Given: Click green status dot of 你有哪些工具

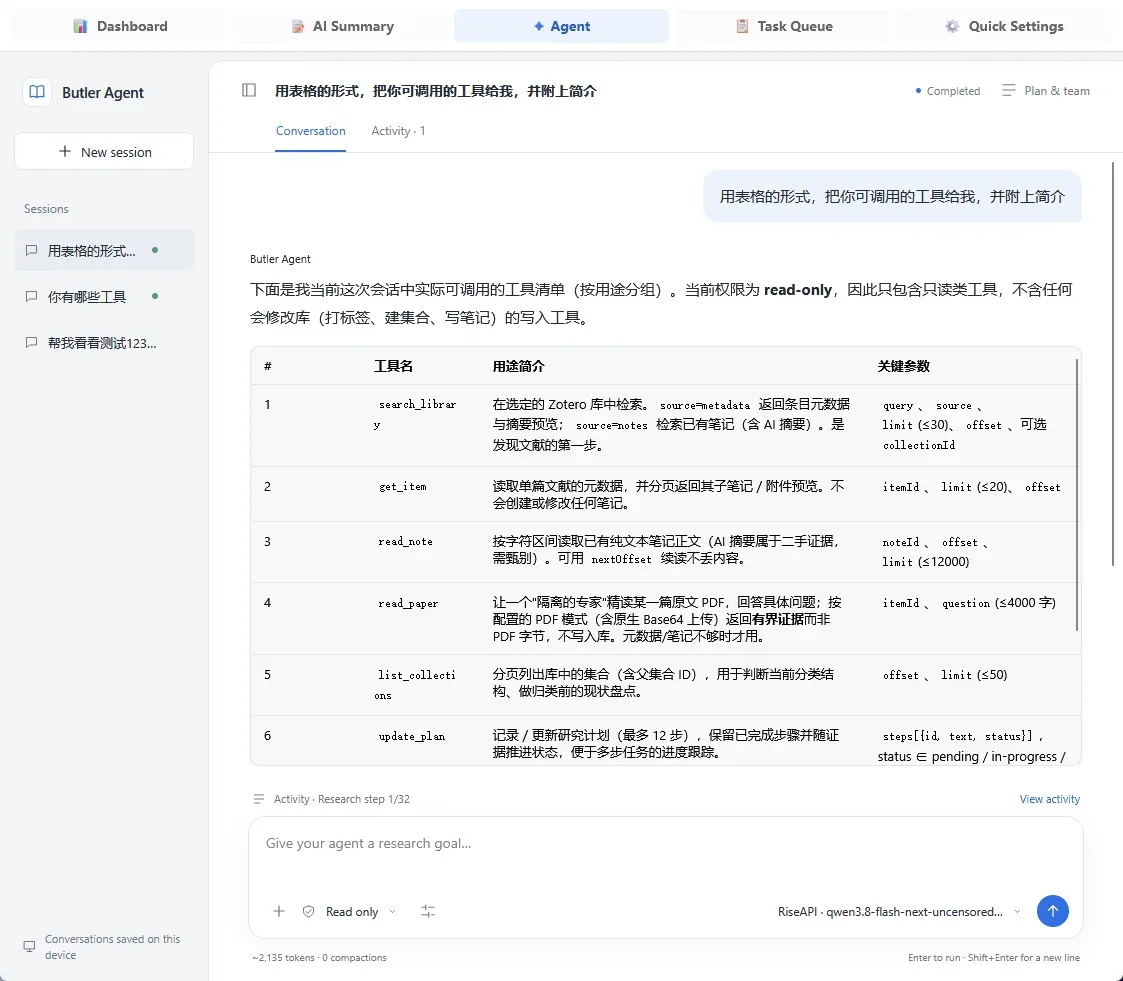Looking at the screenshot, I should (155, 296).
